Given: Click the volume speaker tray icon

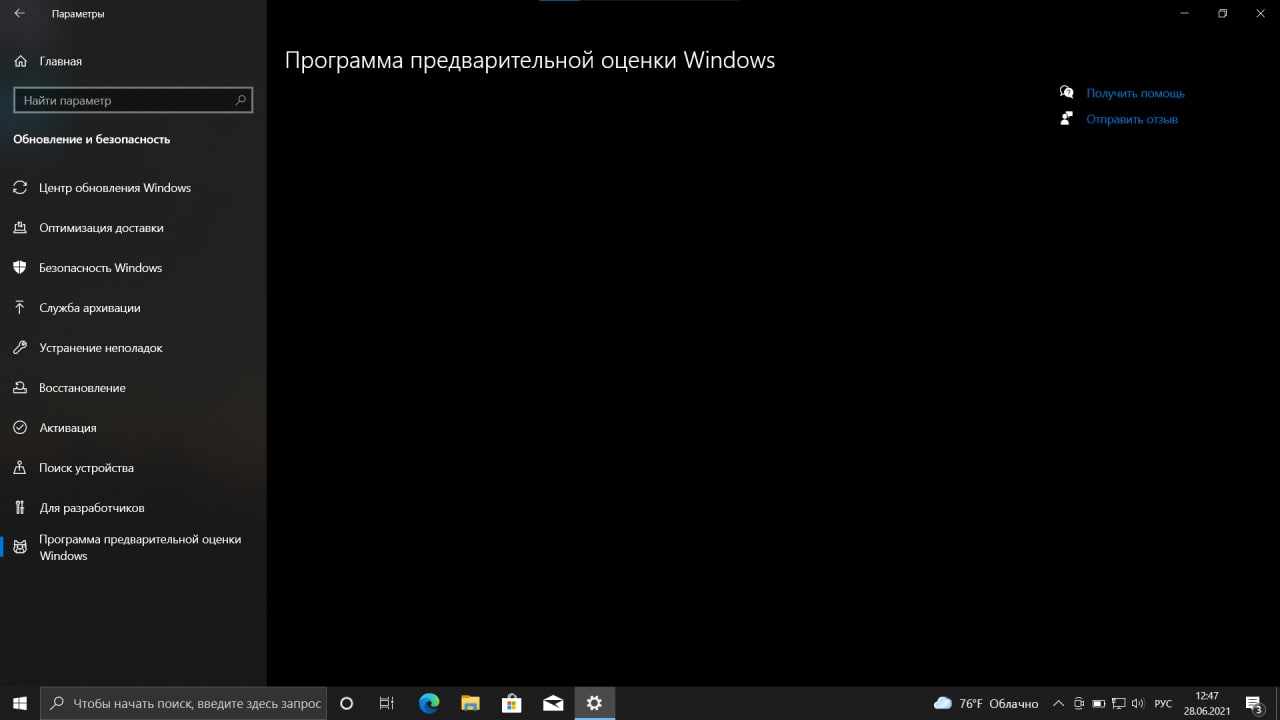Looking at the screenshot, I should [1137, 703].
